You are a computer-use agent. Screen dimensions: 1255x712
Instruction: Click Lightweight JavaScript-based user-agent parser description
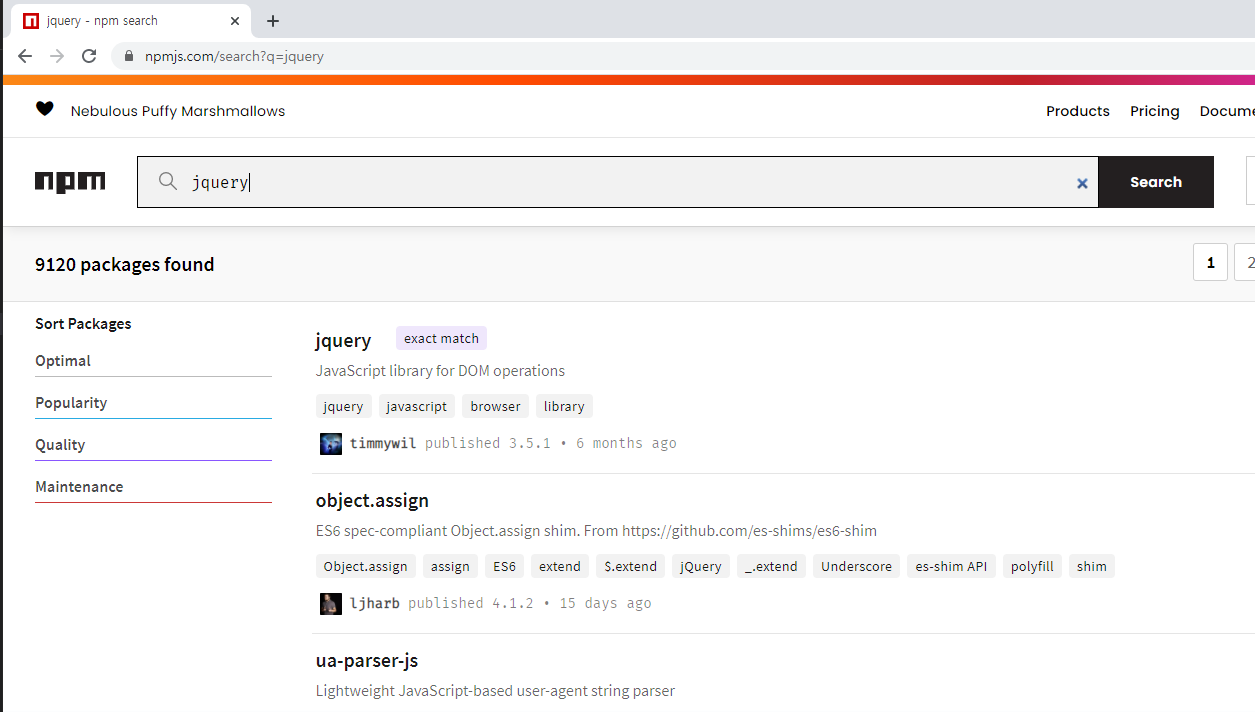pyautogui.click(x=495, y=691)
